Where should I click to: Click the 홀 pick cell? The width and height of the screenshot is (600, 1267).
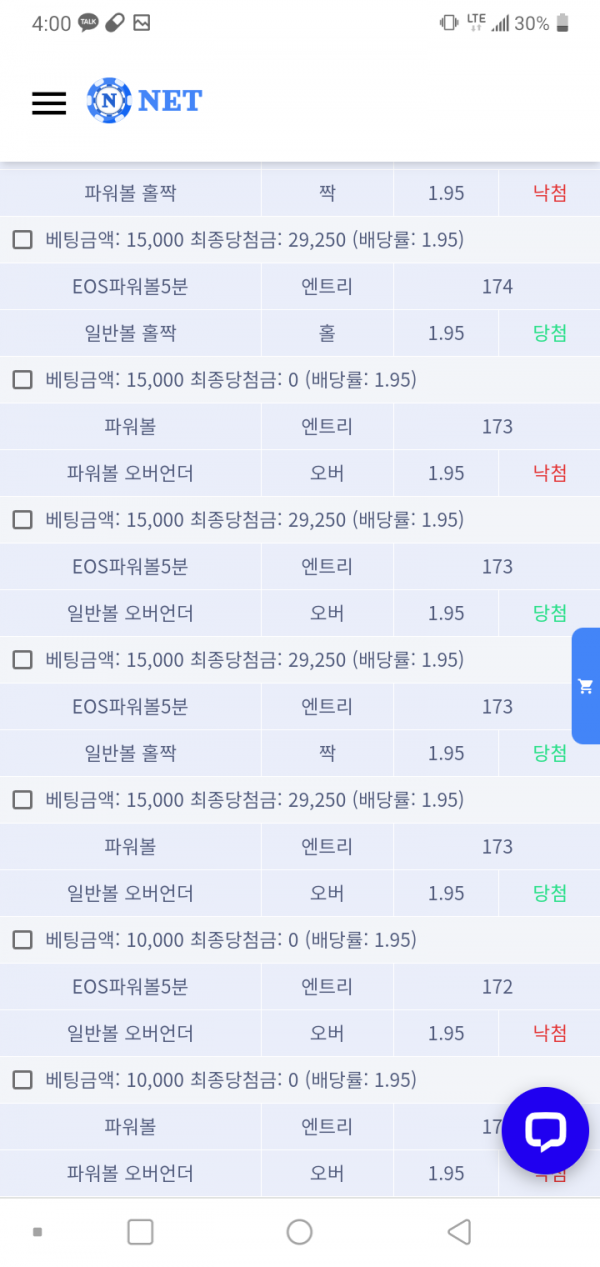point(327,333)
